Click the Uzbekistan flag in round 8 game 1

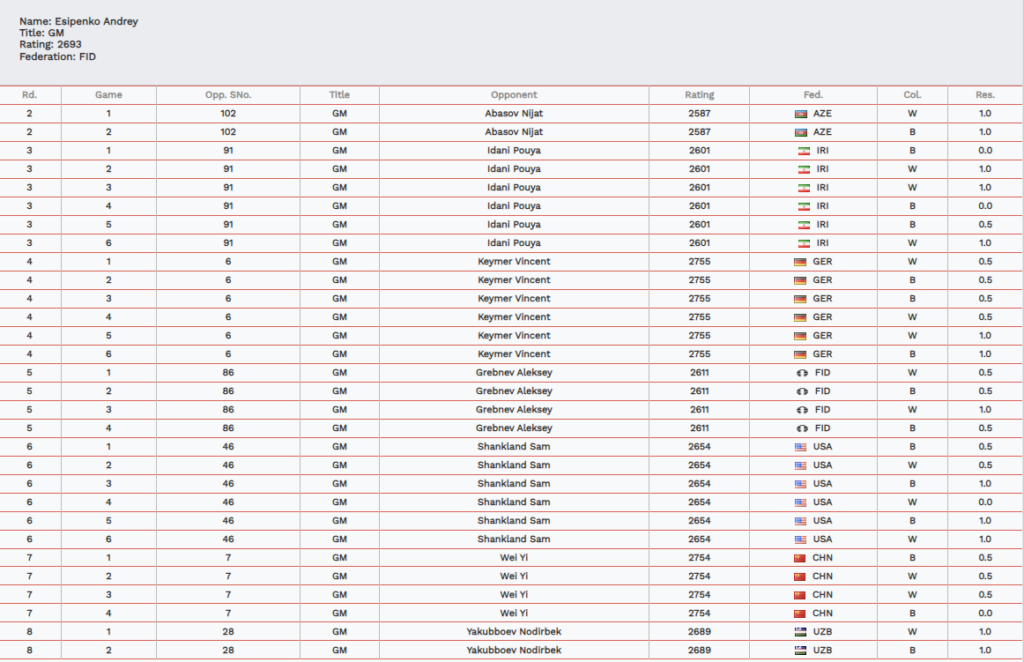pyautogui.click(x=801, y=632)
